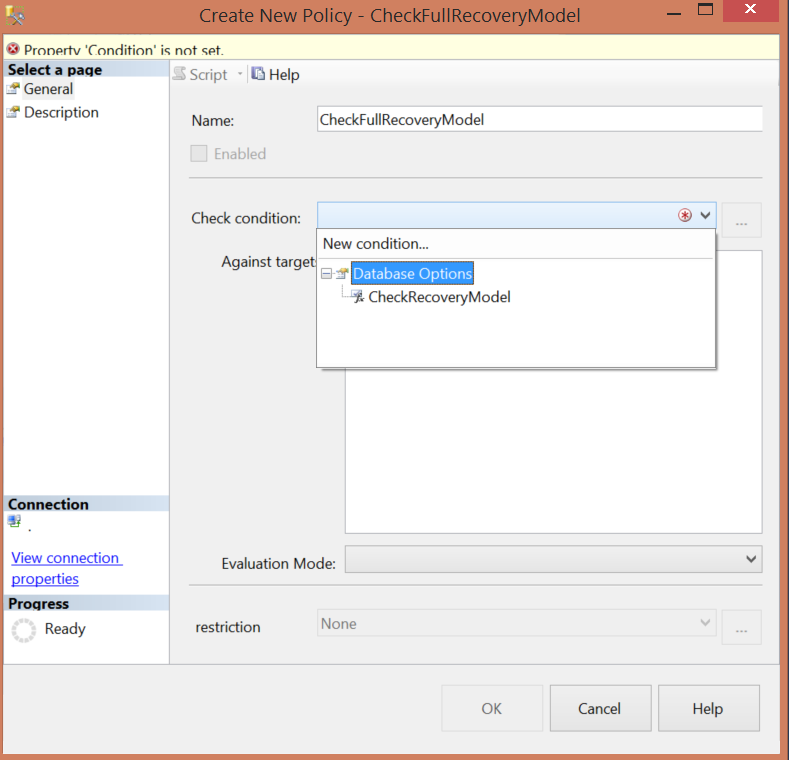The height and width of the screenshot is (760, 789).
Task: Click the Progress section header
Action: coord(86,603)
